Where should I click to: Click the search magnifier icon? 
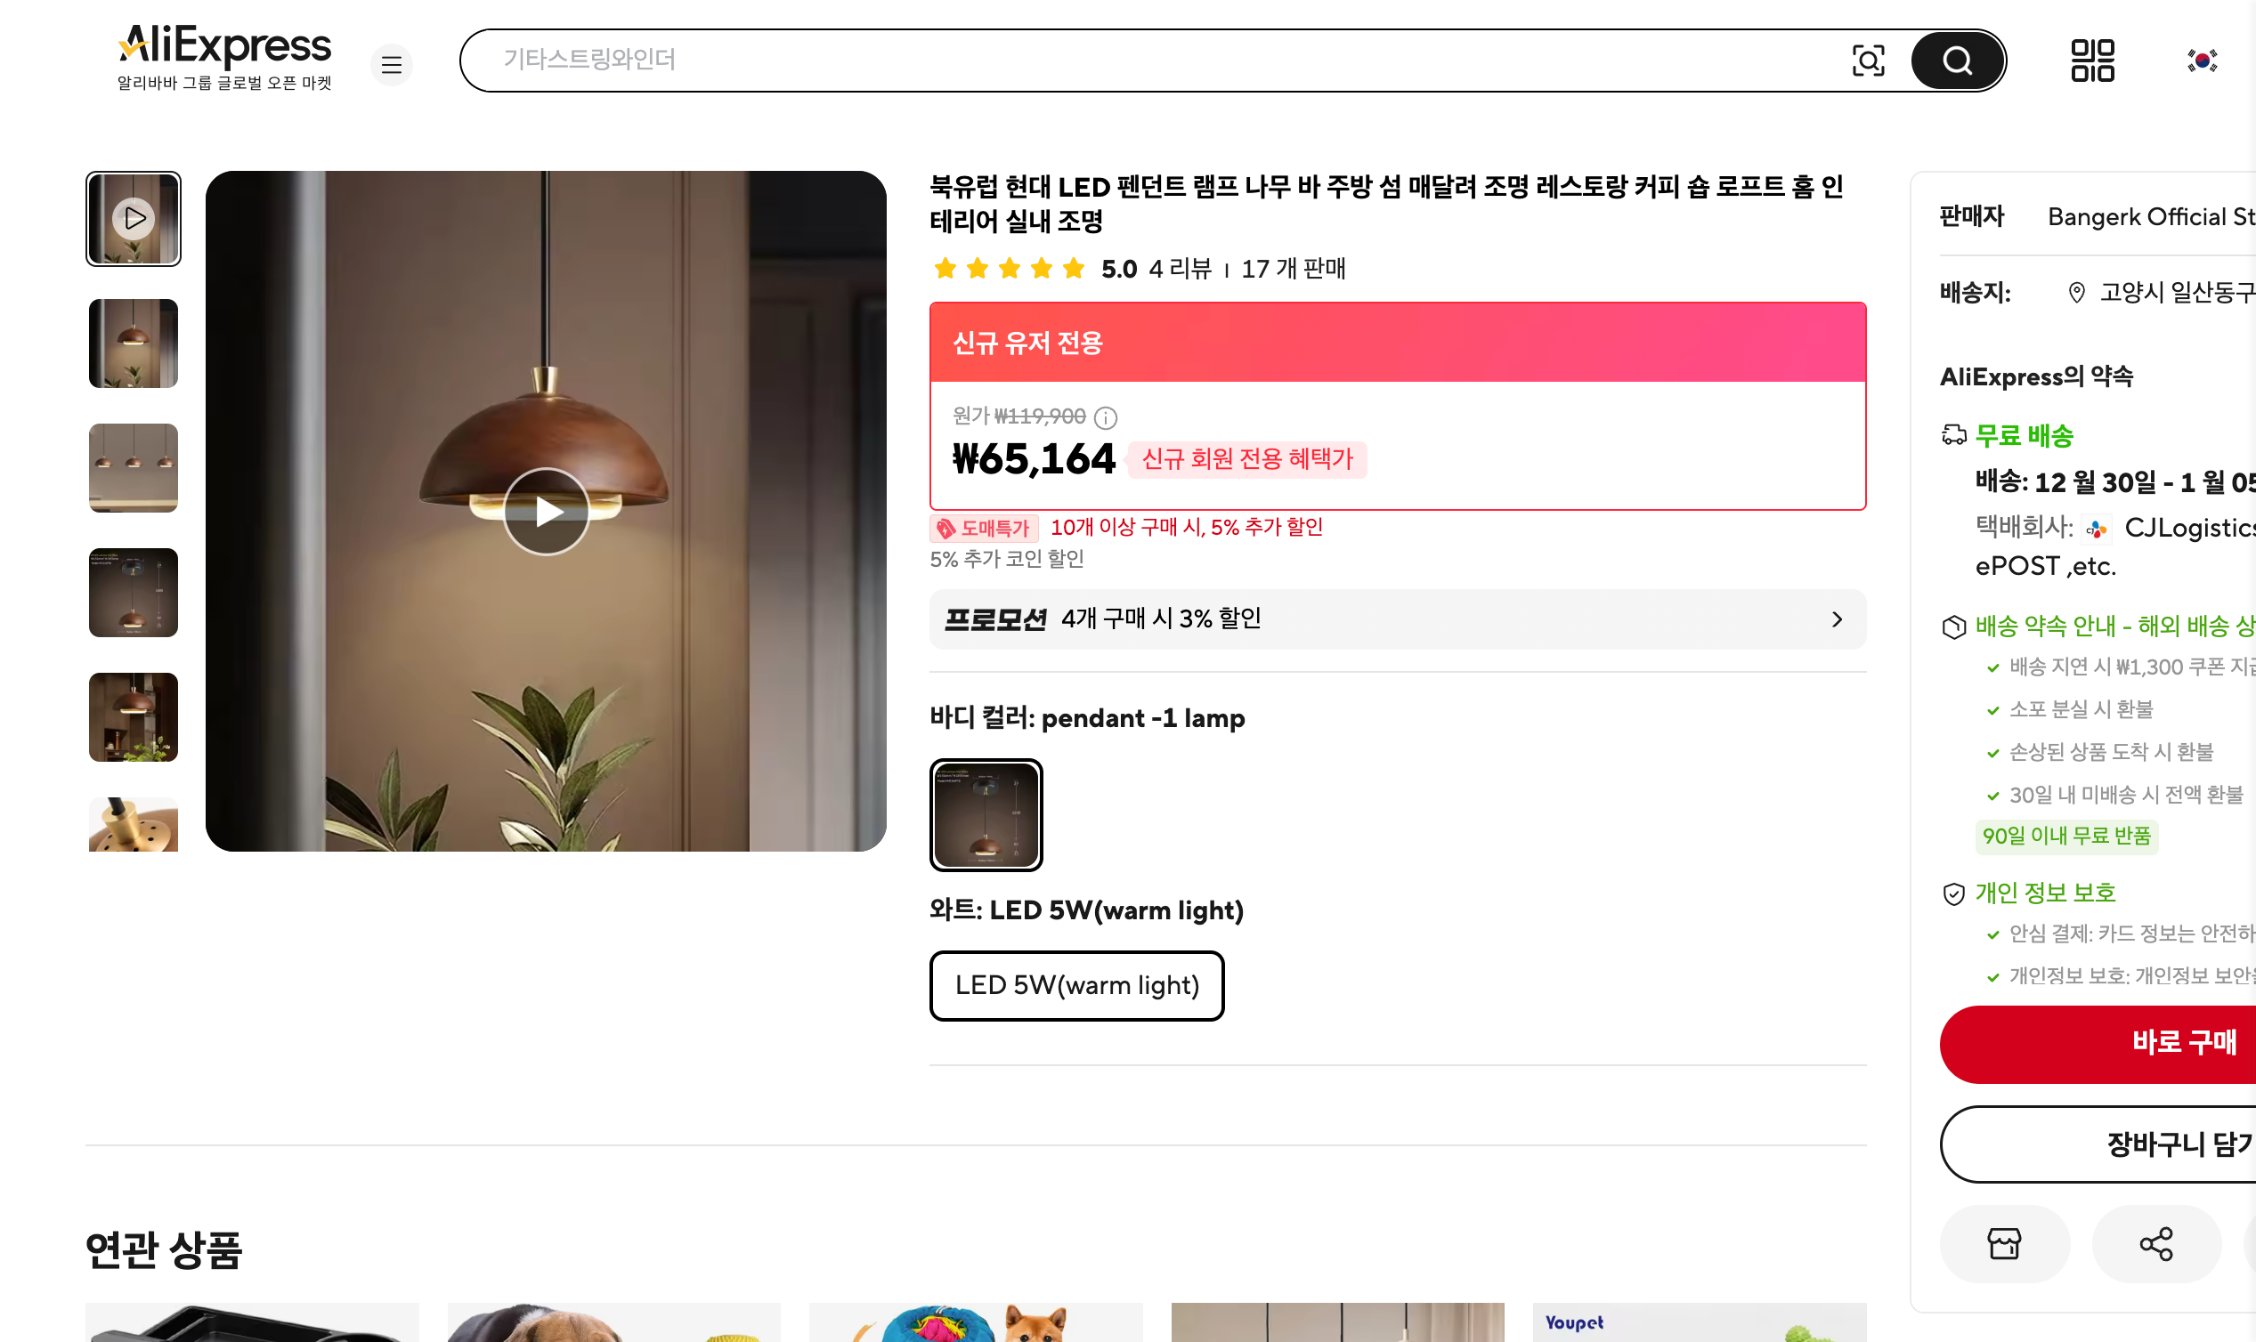point(1957,60)
